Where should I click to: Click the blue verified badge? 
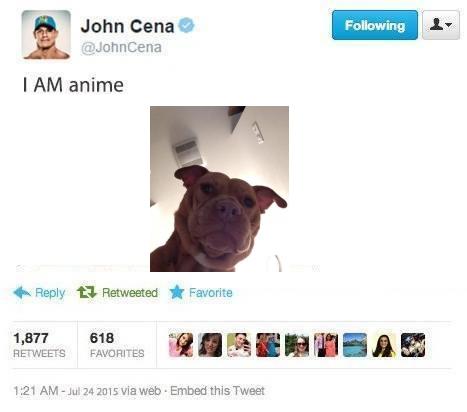[x=187, y=26]
